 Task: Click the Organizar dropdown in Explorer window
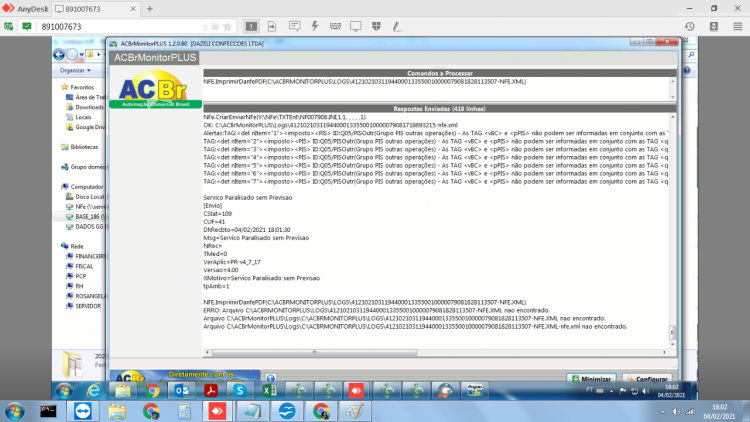tap(75, 70)
